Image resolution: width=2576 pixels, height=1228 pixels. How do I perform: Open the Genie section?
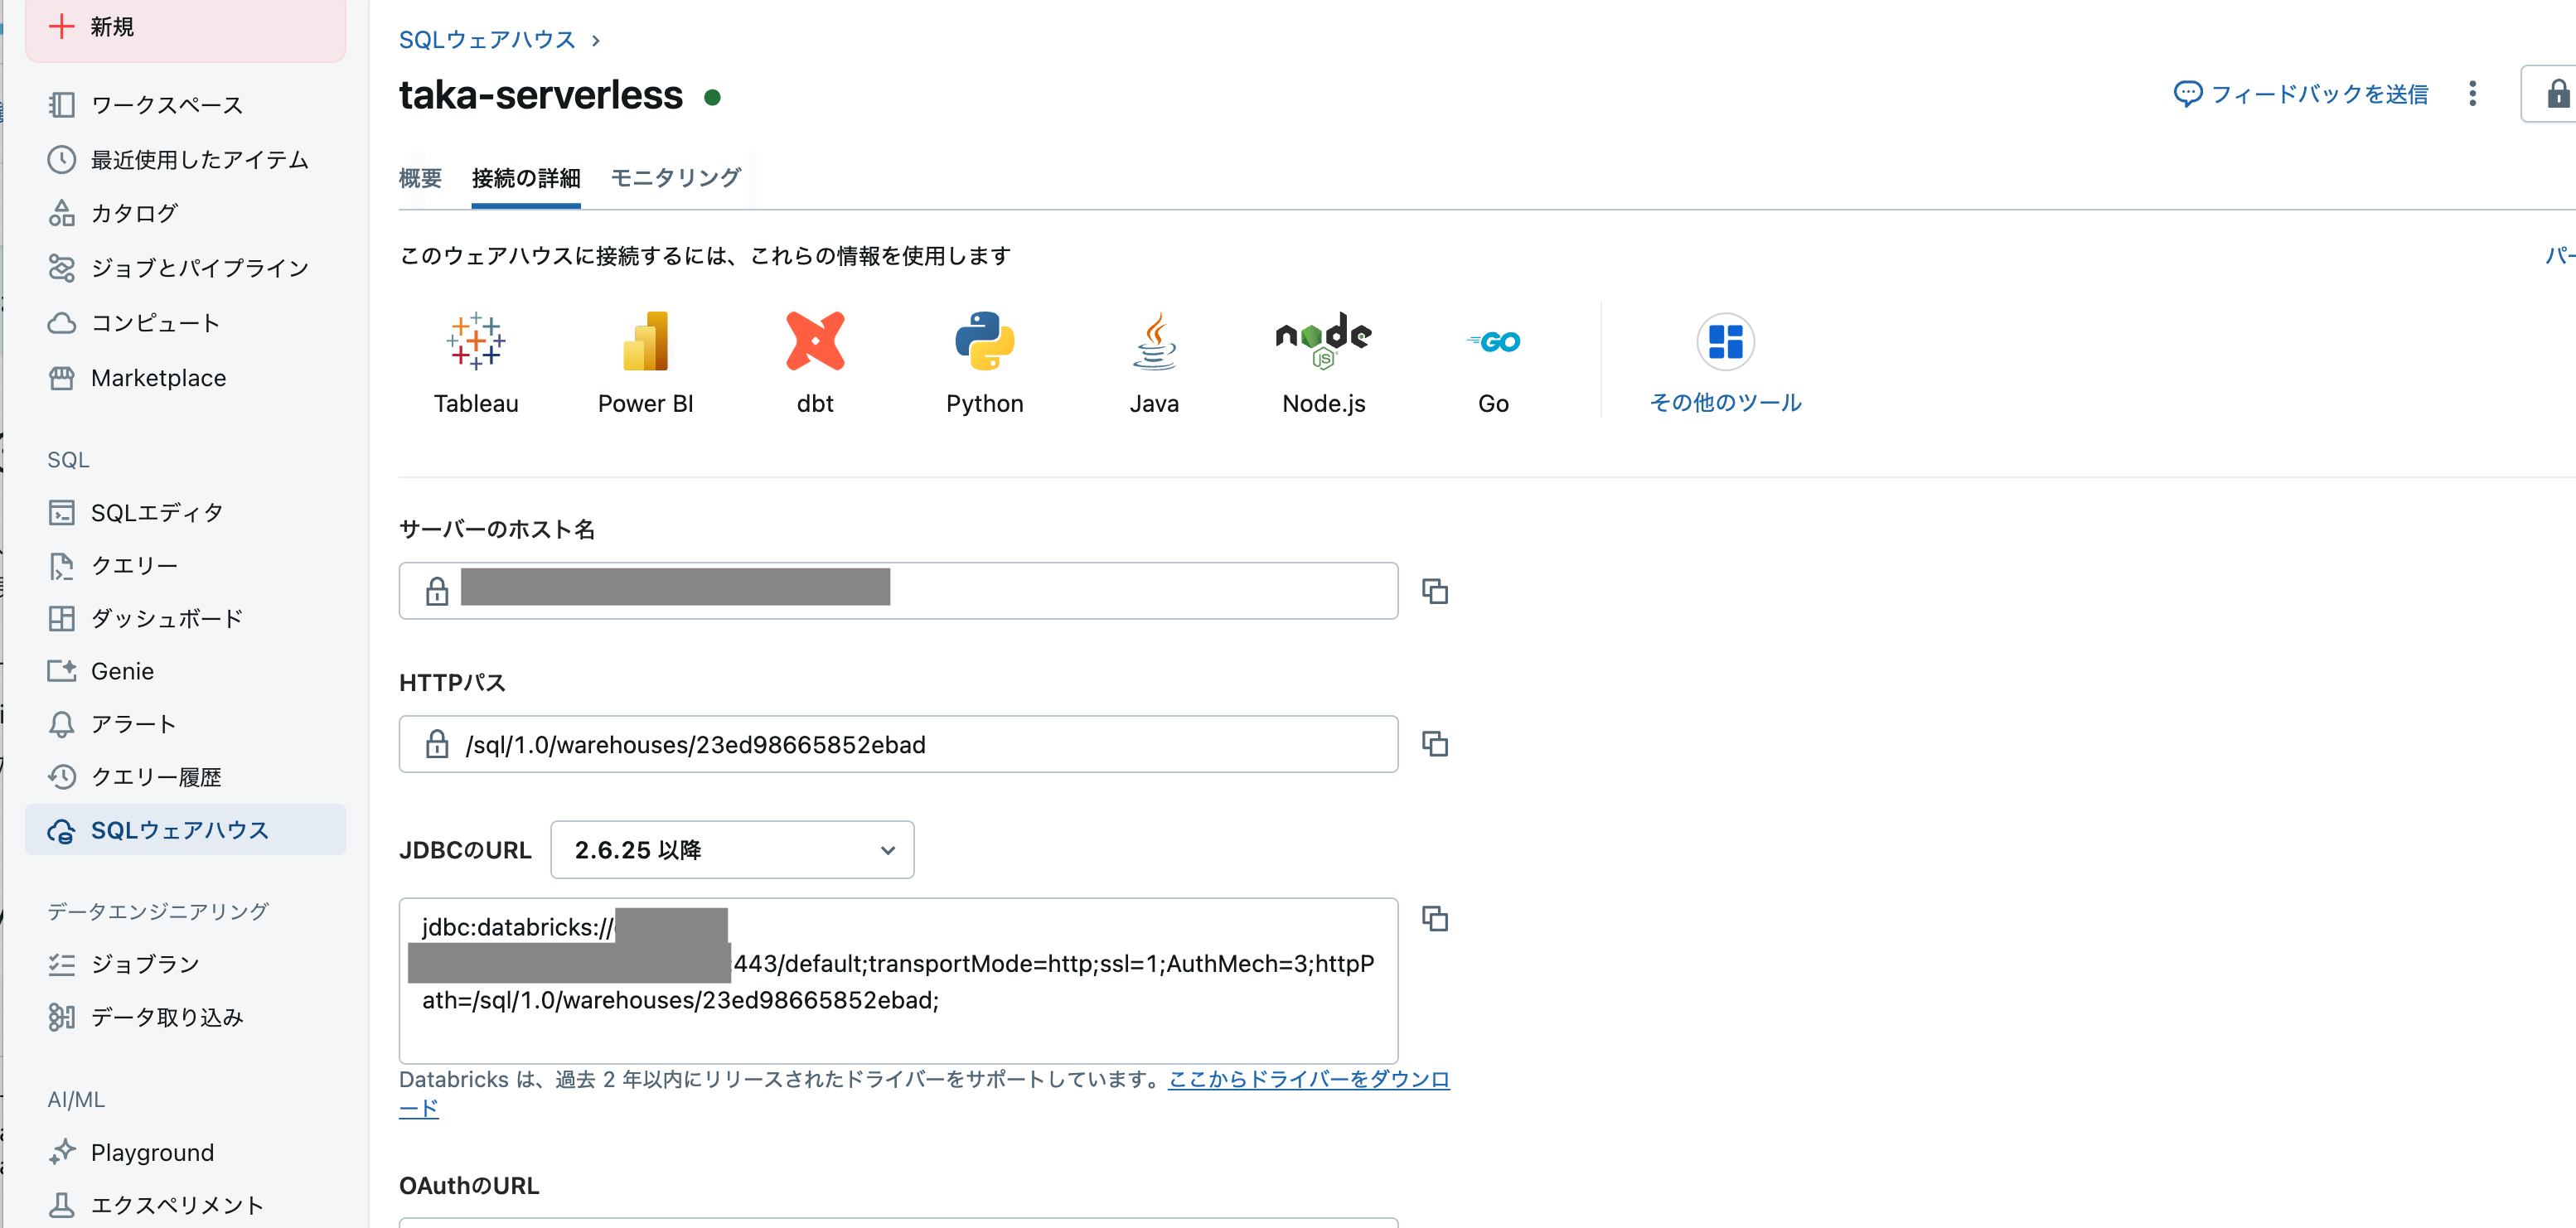(122, 670)
